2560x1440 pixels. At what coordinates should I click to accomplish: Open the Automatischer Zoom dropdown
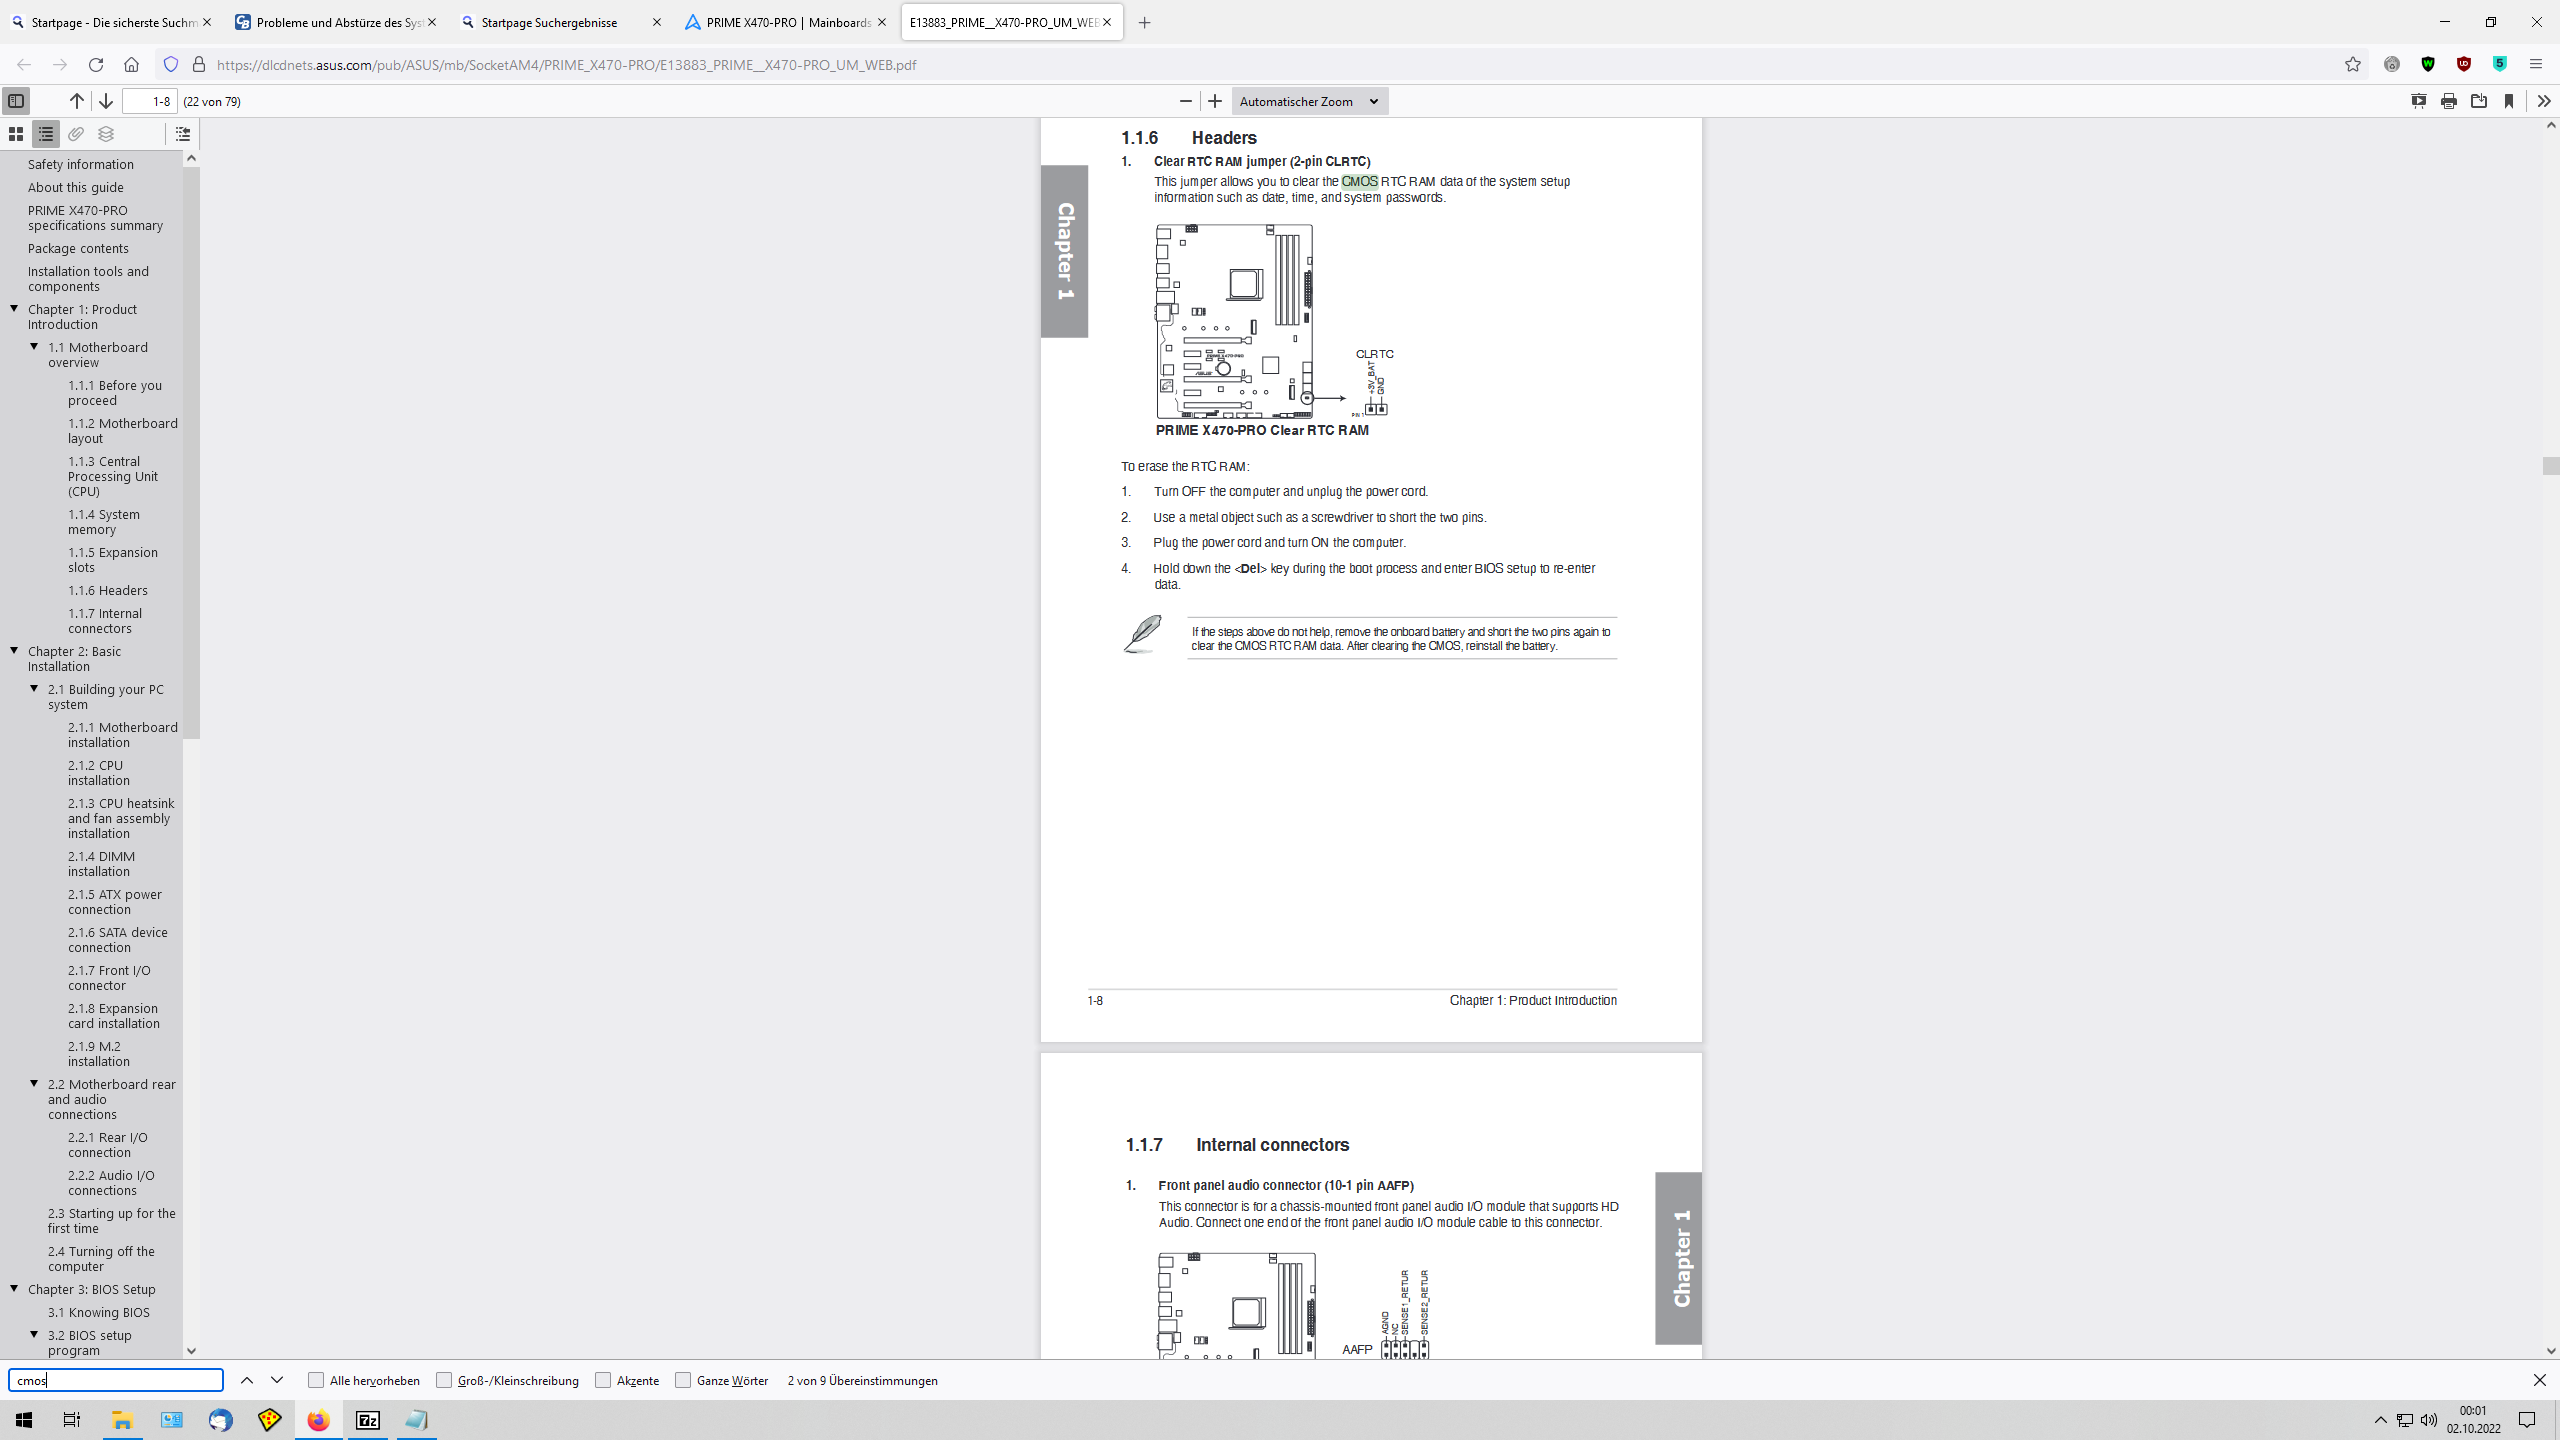tap(1309, 100)
